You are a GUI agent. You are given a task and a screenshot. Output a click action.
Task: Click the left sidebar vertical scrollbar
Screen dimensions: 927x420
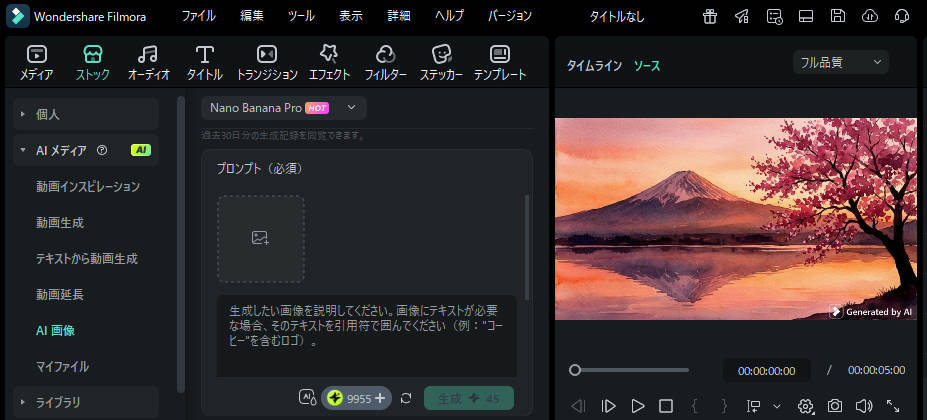pyautogui.click(x=181, y=244)
